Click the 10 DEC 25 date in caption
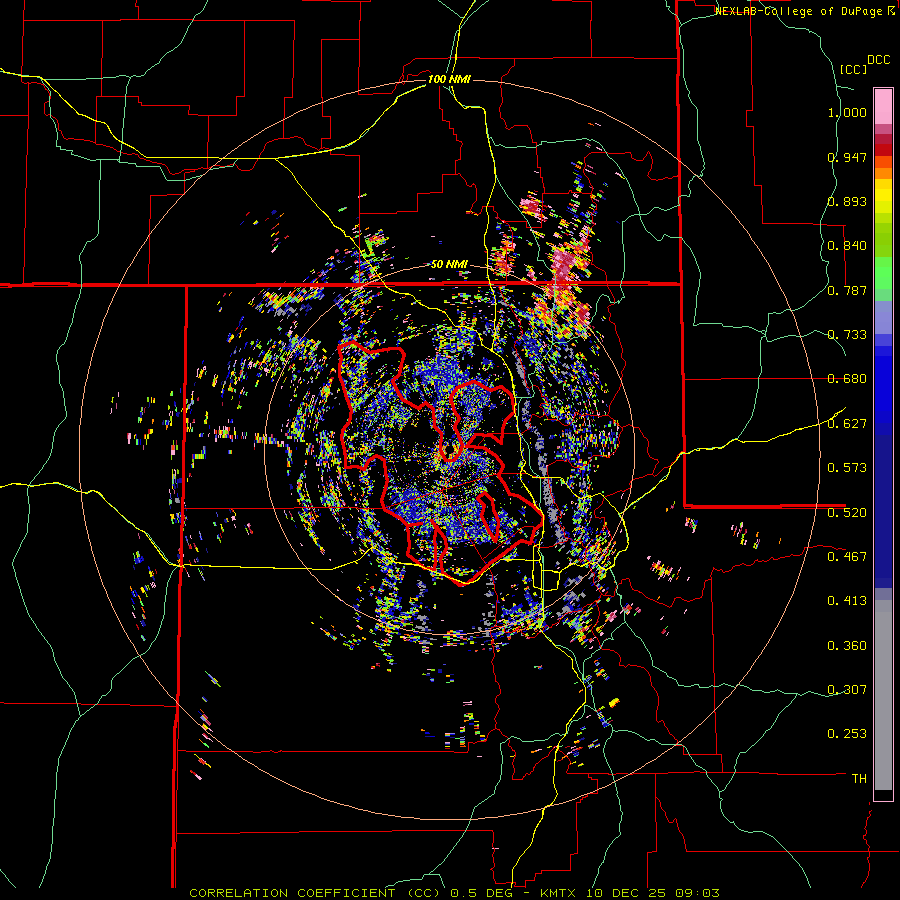Image resolution: width=900 pixels, height=900 pixels. click(624, 893)
